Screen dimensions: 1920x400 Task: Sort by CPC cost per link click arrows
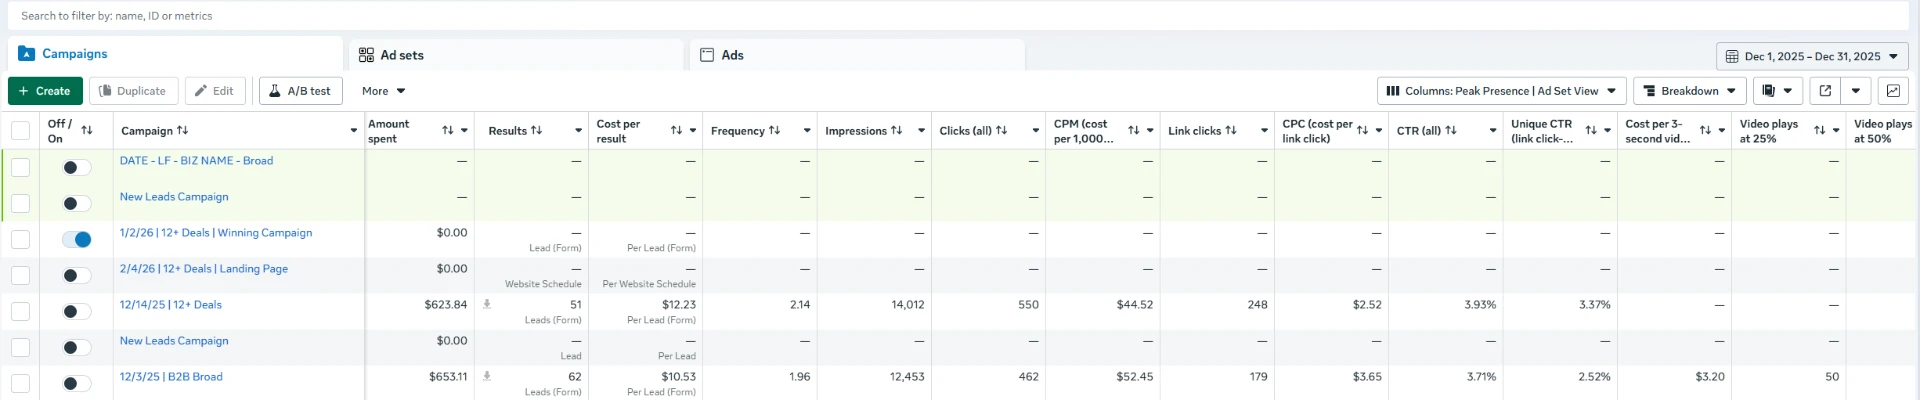tap(1362, 130)
